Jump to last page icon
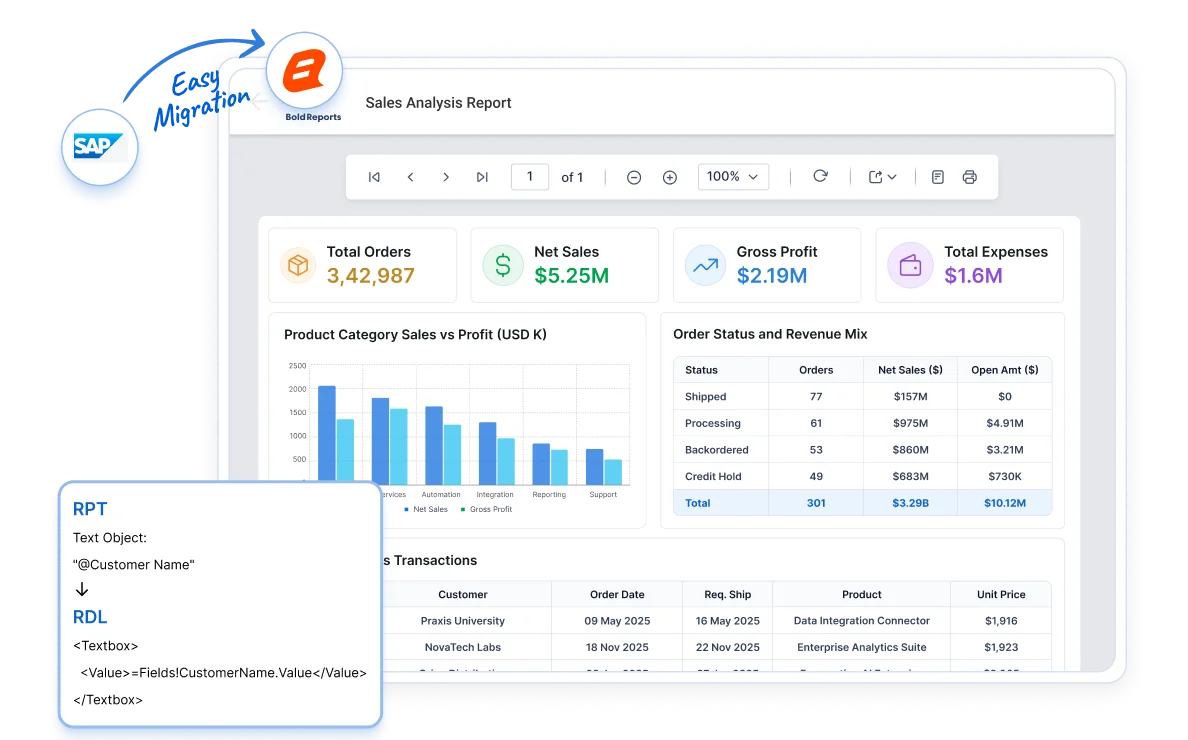The width and height of the screenshot is (1188, 740). coord(482,177)
